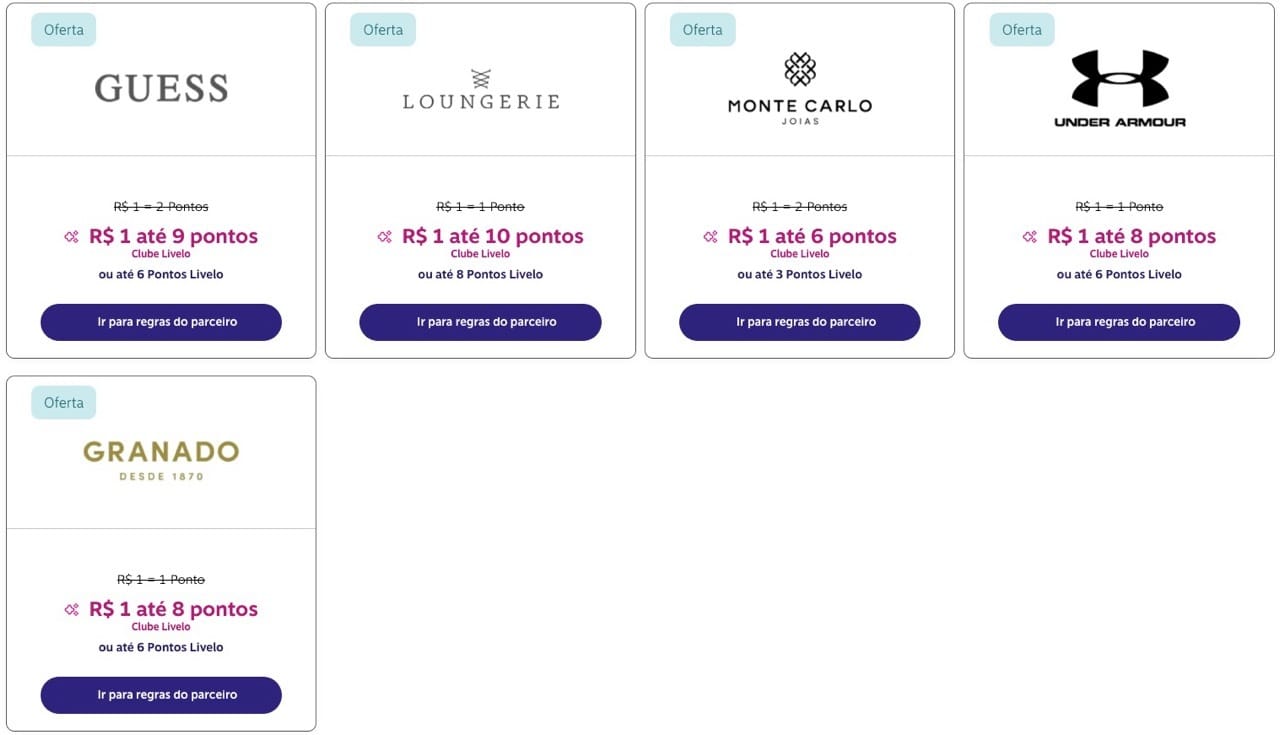Click the Loungerie brand logo

point(481,89)
